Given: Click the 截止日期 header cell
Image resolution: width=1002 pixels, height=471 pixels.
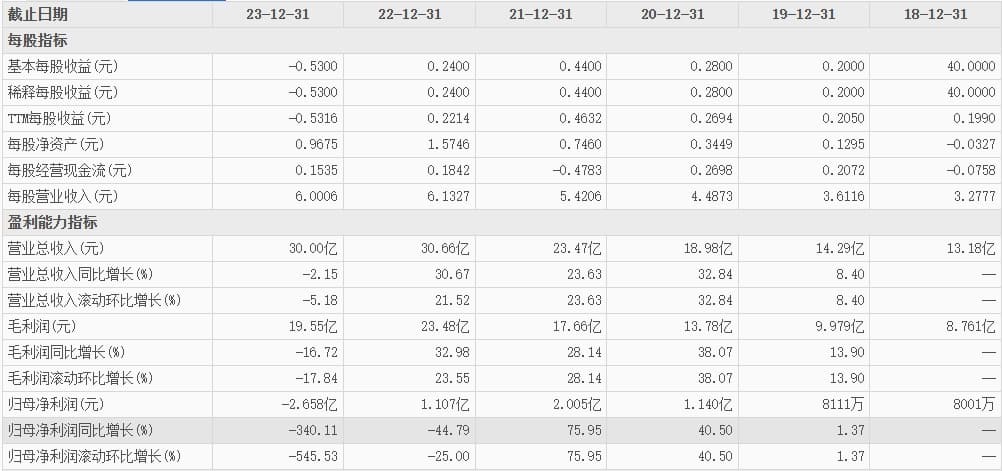Looking at the screenshot, I should [38, 14].
